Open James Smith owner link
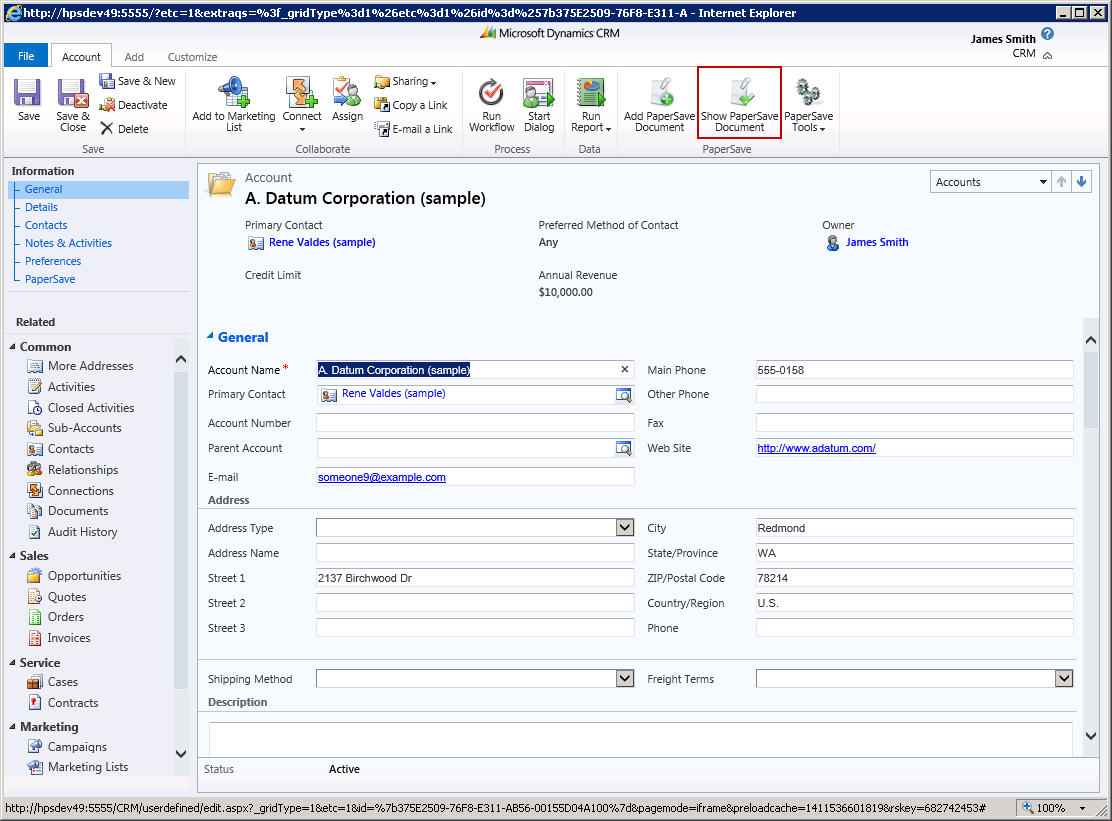 [x=877, y=242]
